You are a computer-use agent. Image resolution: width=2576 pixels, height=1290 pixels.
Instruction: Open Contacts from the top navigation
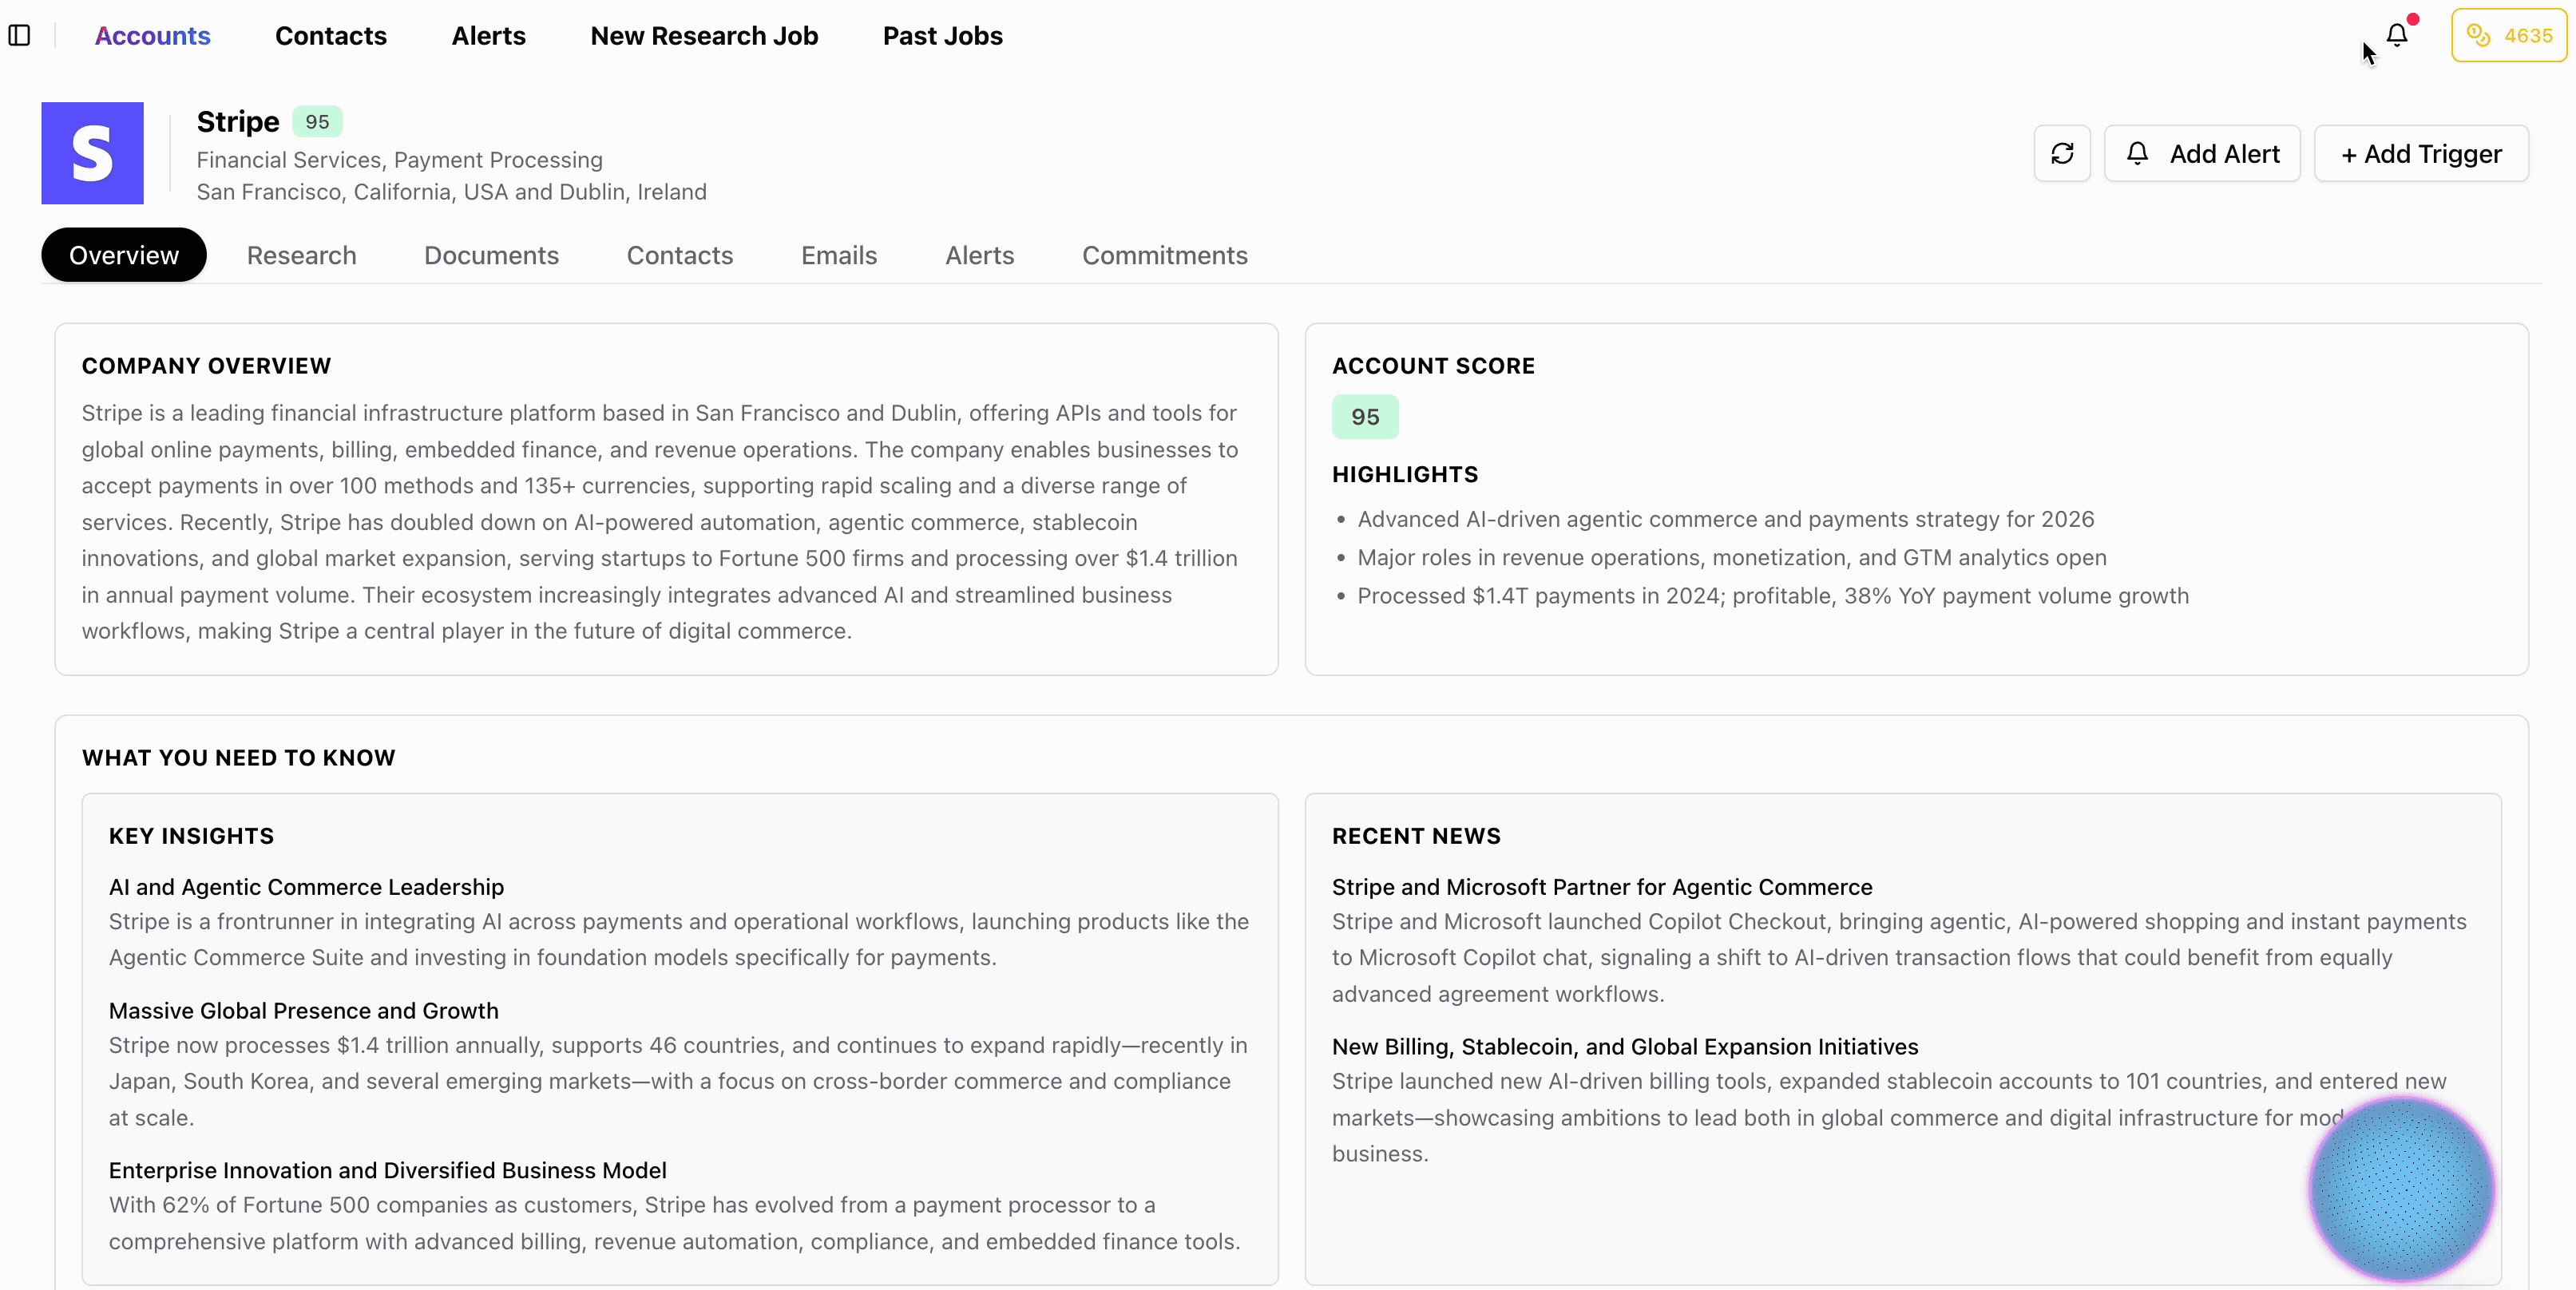pos(331,35)
